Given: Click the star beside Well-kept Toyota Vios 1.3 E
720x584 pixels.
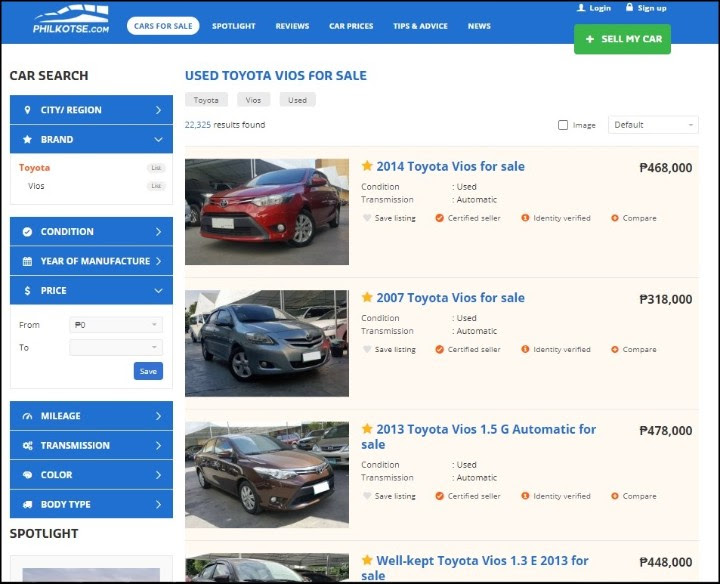Looking at the screenshot, I should (367, 560).
